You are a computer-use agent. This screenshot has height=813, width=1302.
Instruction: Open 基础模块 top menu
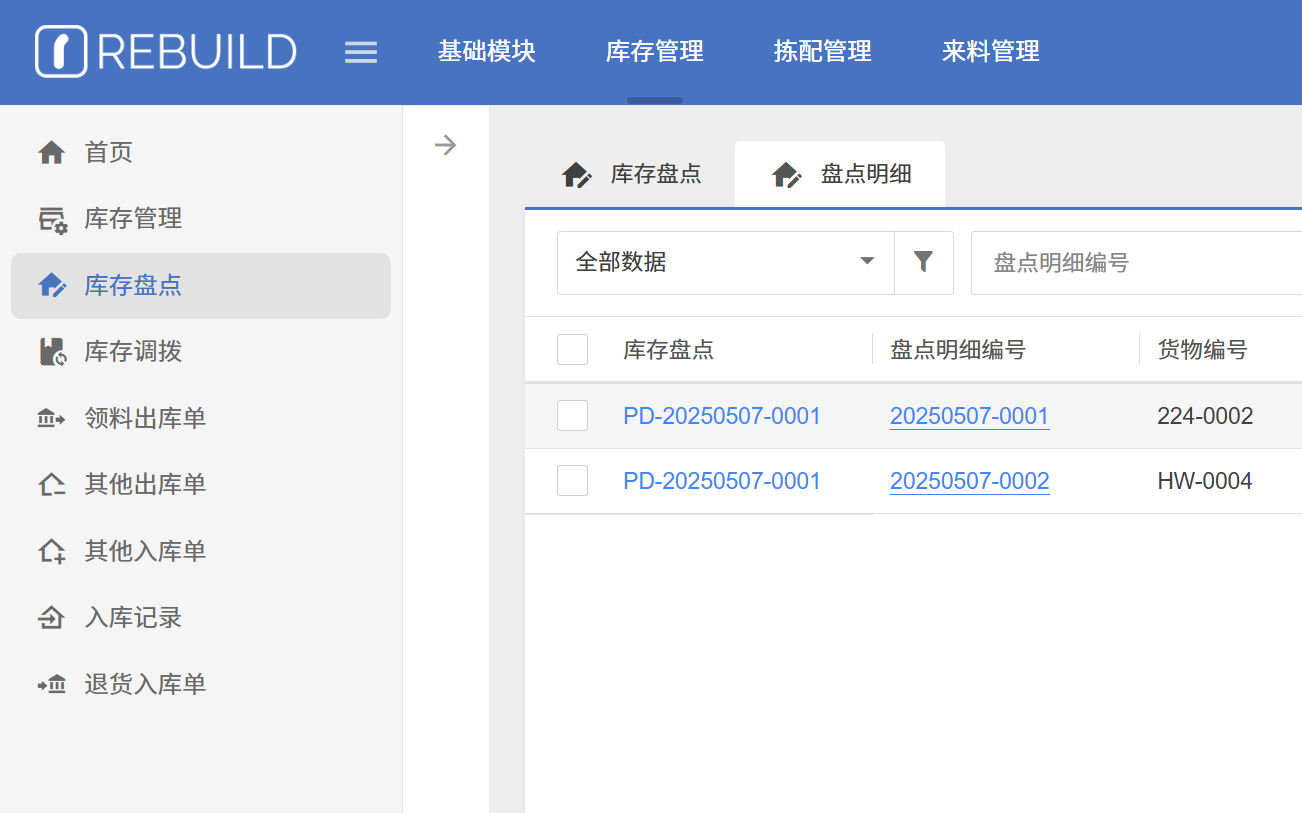pyautogui.click(x=487, y=51)
